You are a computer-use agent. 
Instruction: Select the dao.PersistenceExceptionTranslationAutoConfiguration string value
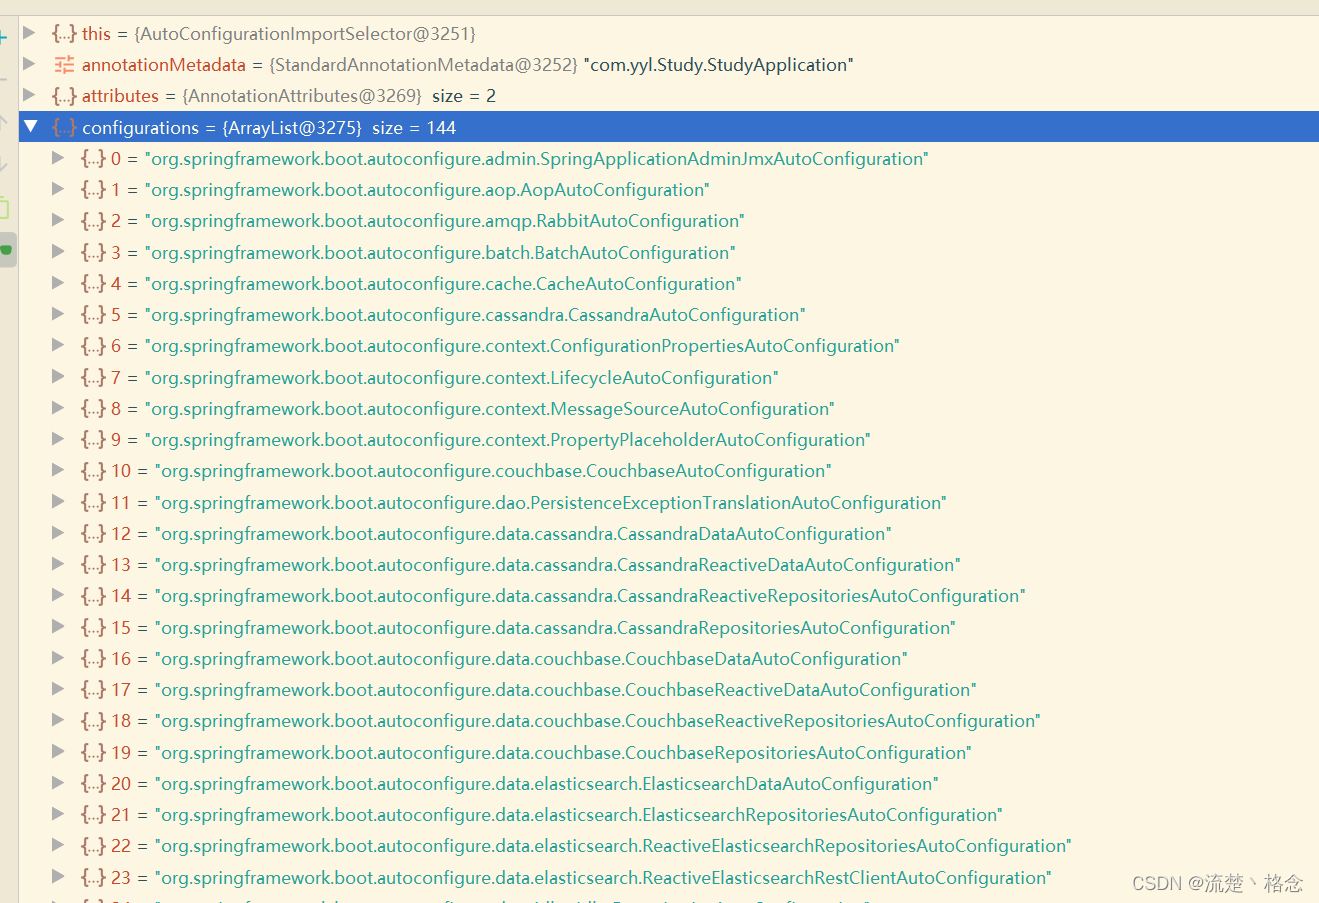551,503
